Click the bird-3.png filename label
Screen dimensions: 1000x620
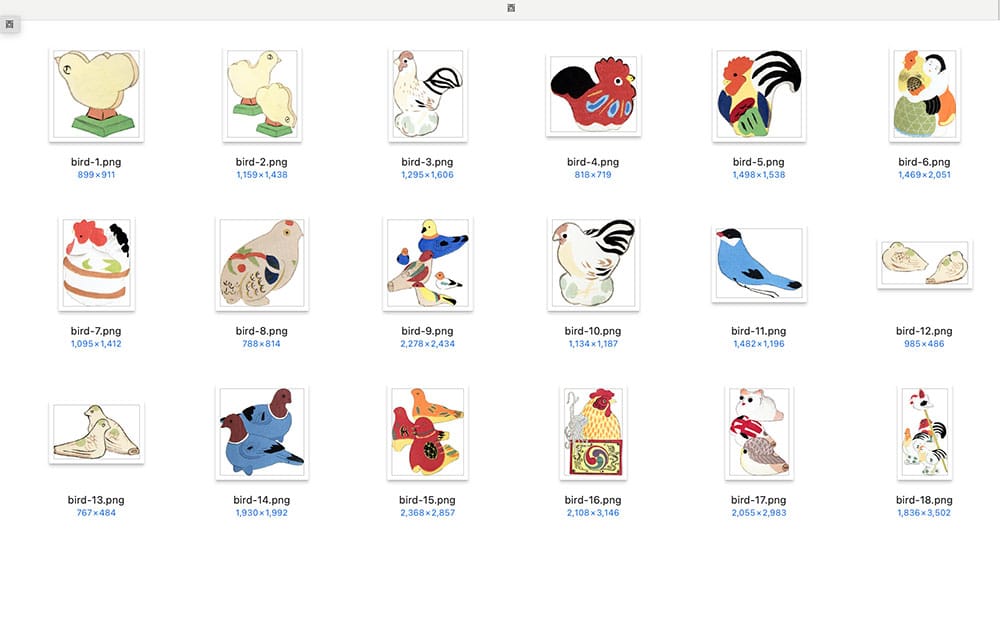427,162
